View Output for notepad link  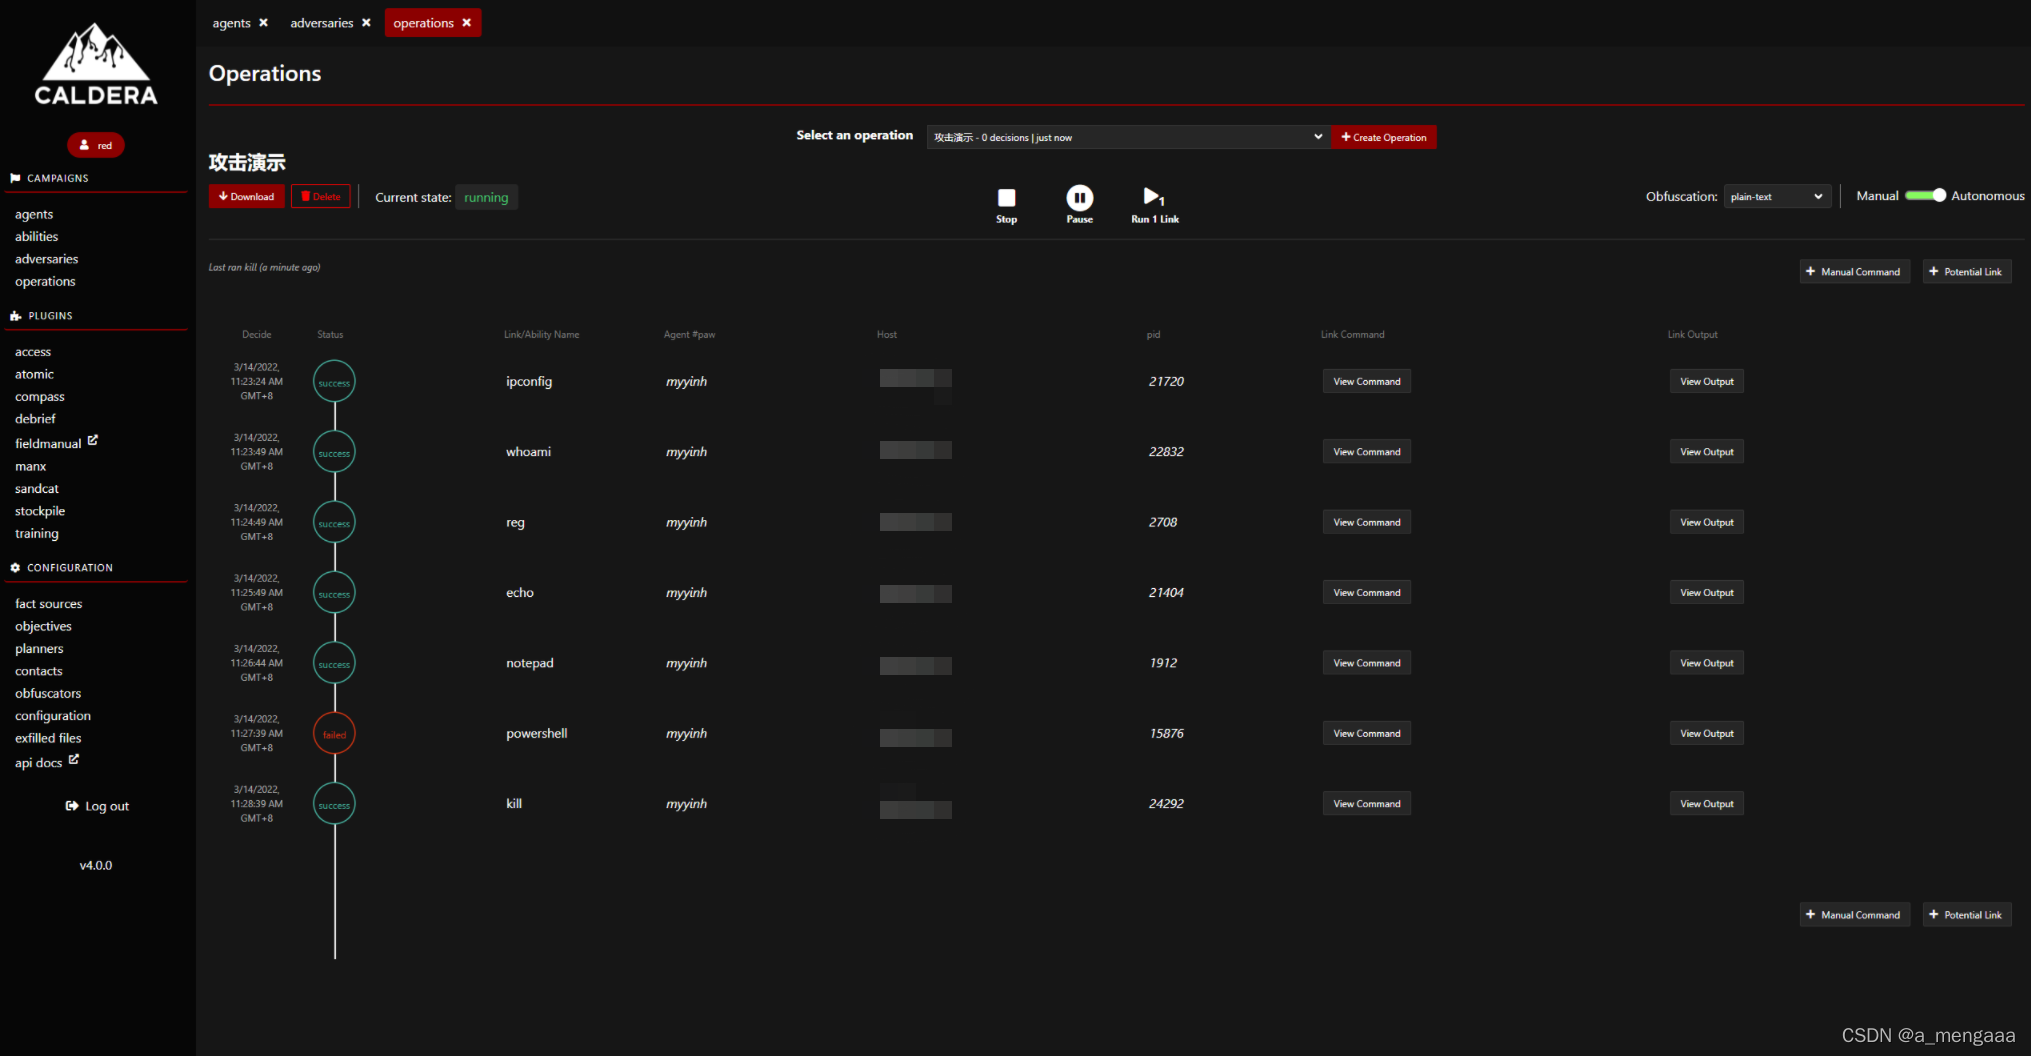[1706, 663]
